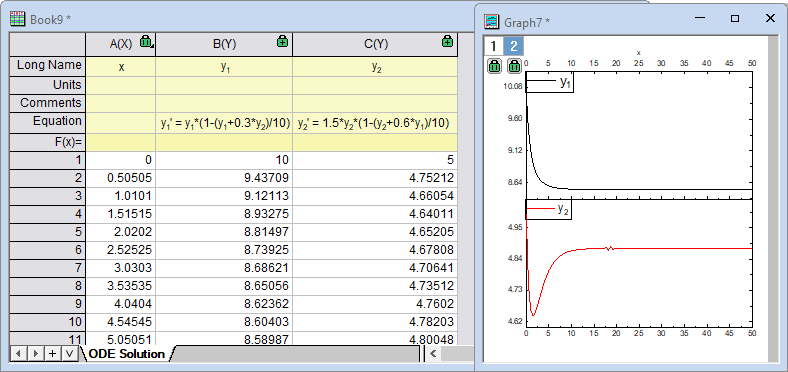788x372 pixels.
Task: Click the Long Name row label
Action: [48, 65]
